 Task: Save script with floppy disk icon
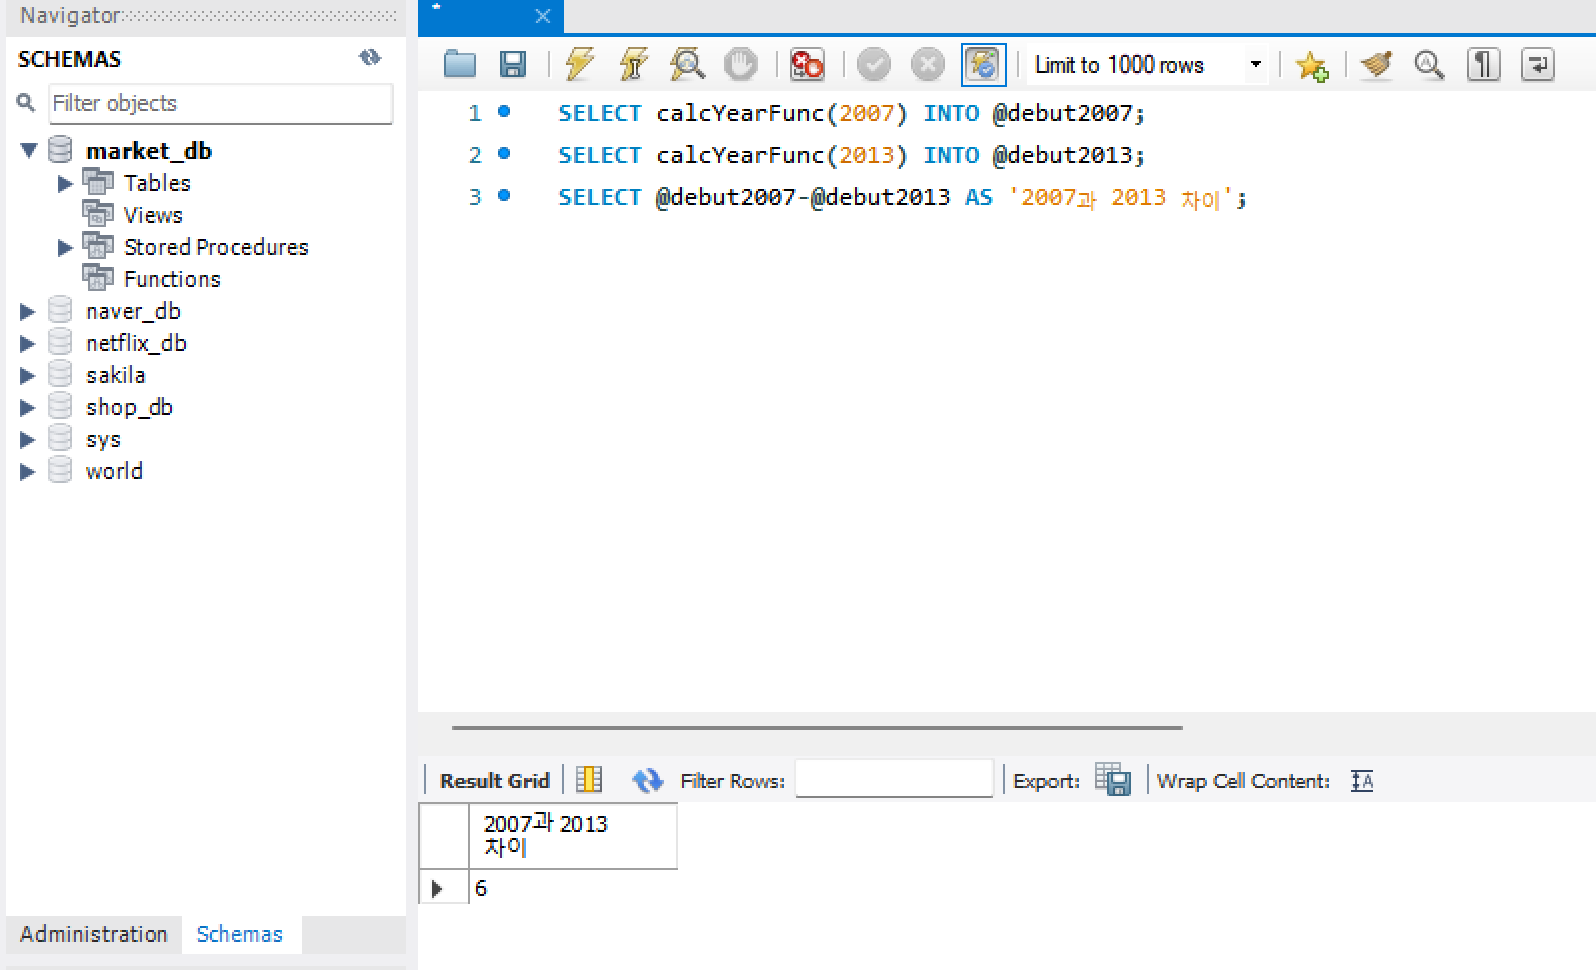513,65
